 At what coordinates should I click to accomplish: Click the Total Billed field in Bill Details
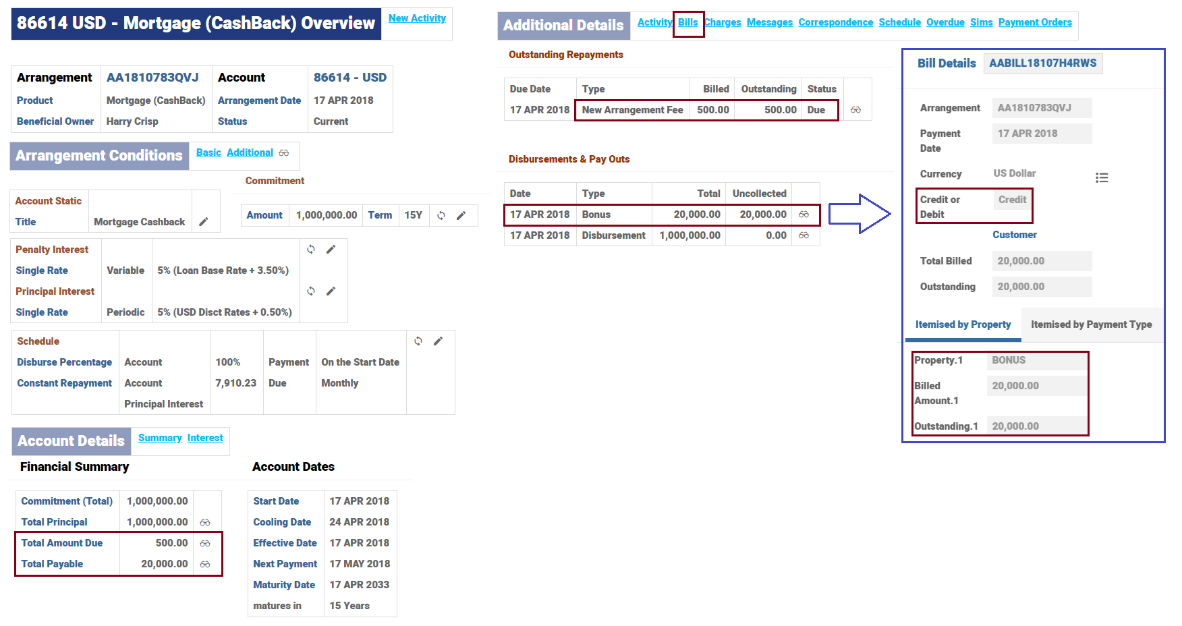pyautogui.click(x=1041, y=261)
